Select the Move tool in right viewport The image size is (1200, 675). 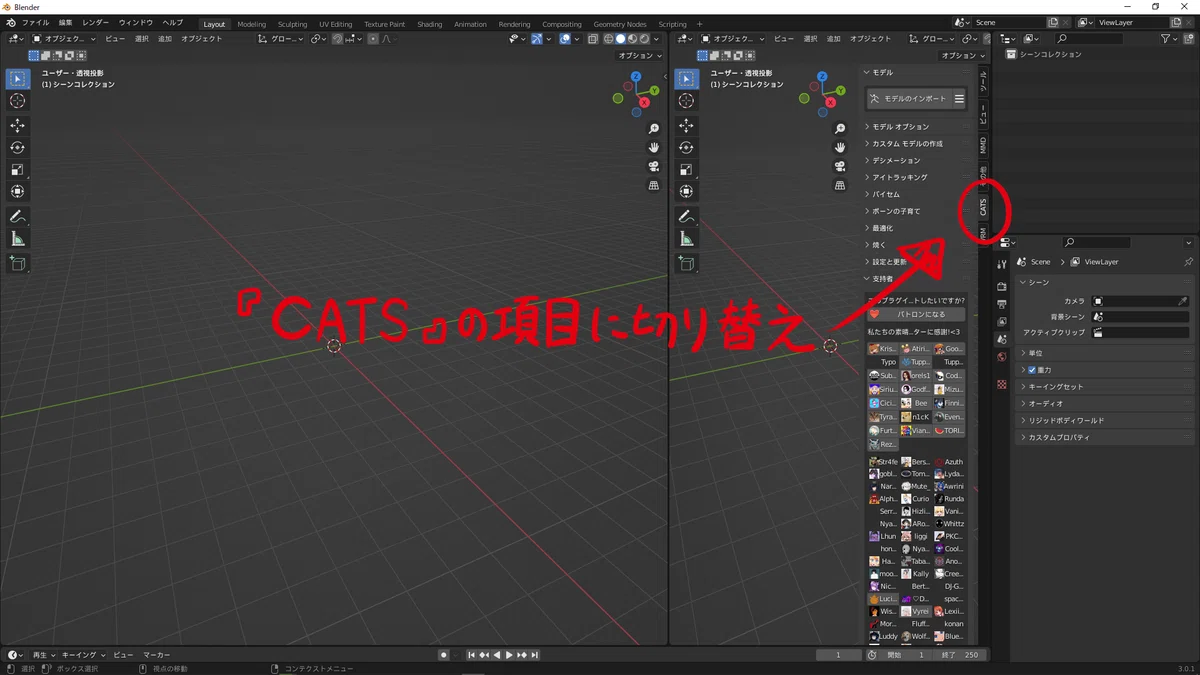click(x=686, y=126)
